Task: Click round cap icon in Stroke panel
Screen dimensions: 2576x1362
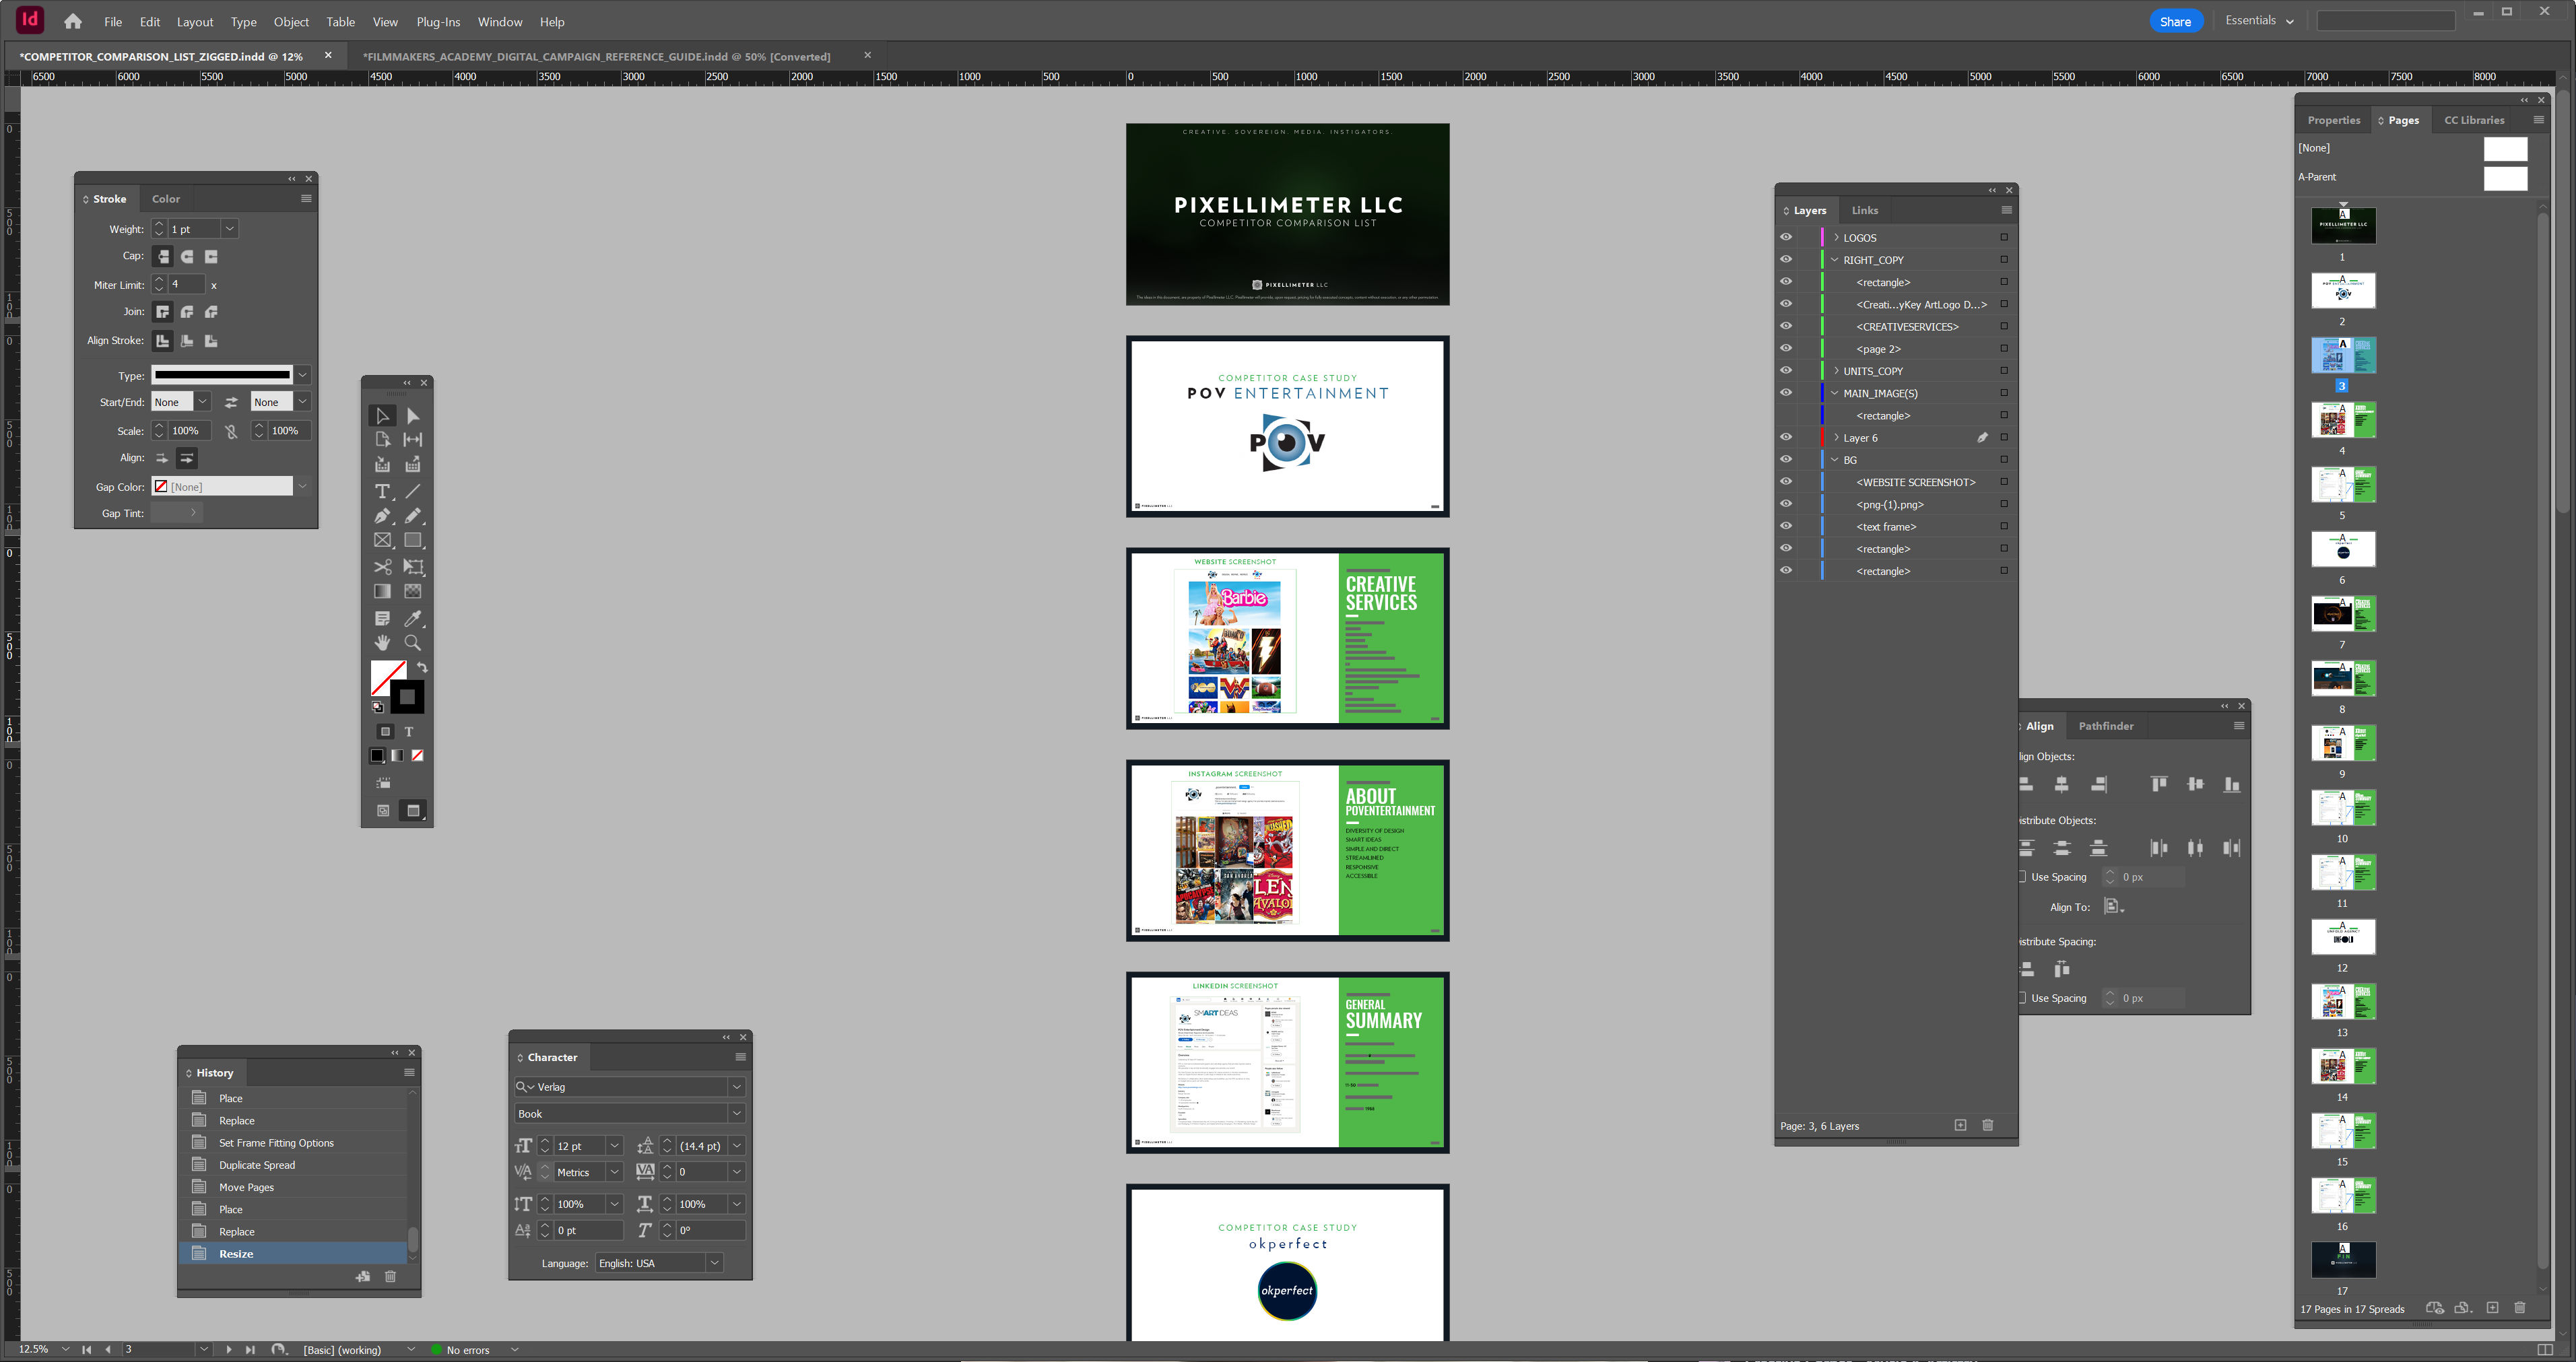Action: click(187, 256)
